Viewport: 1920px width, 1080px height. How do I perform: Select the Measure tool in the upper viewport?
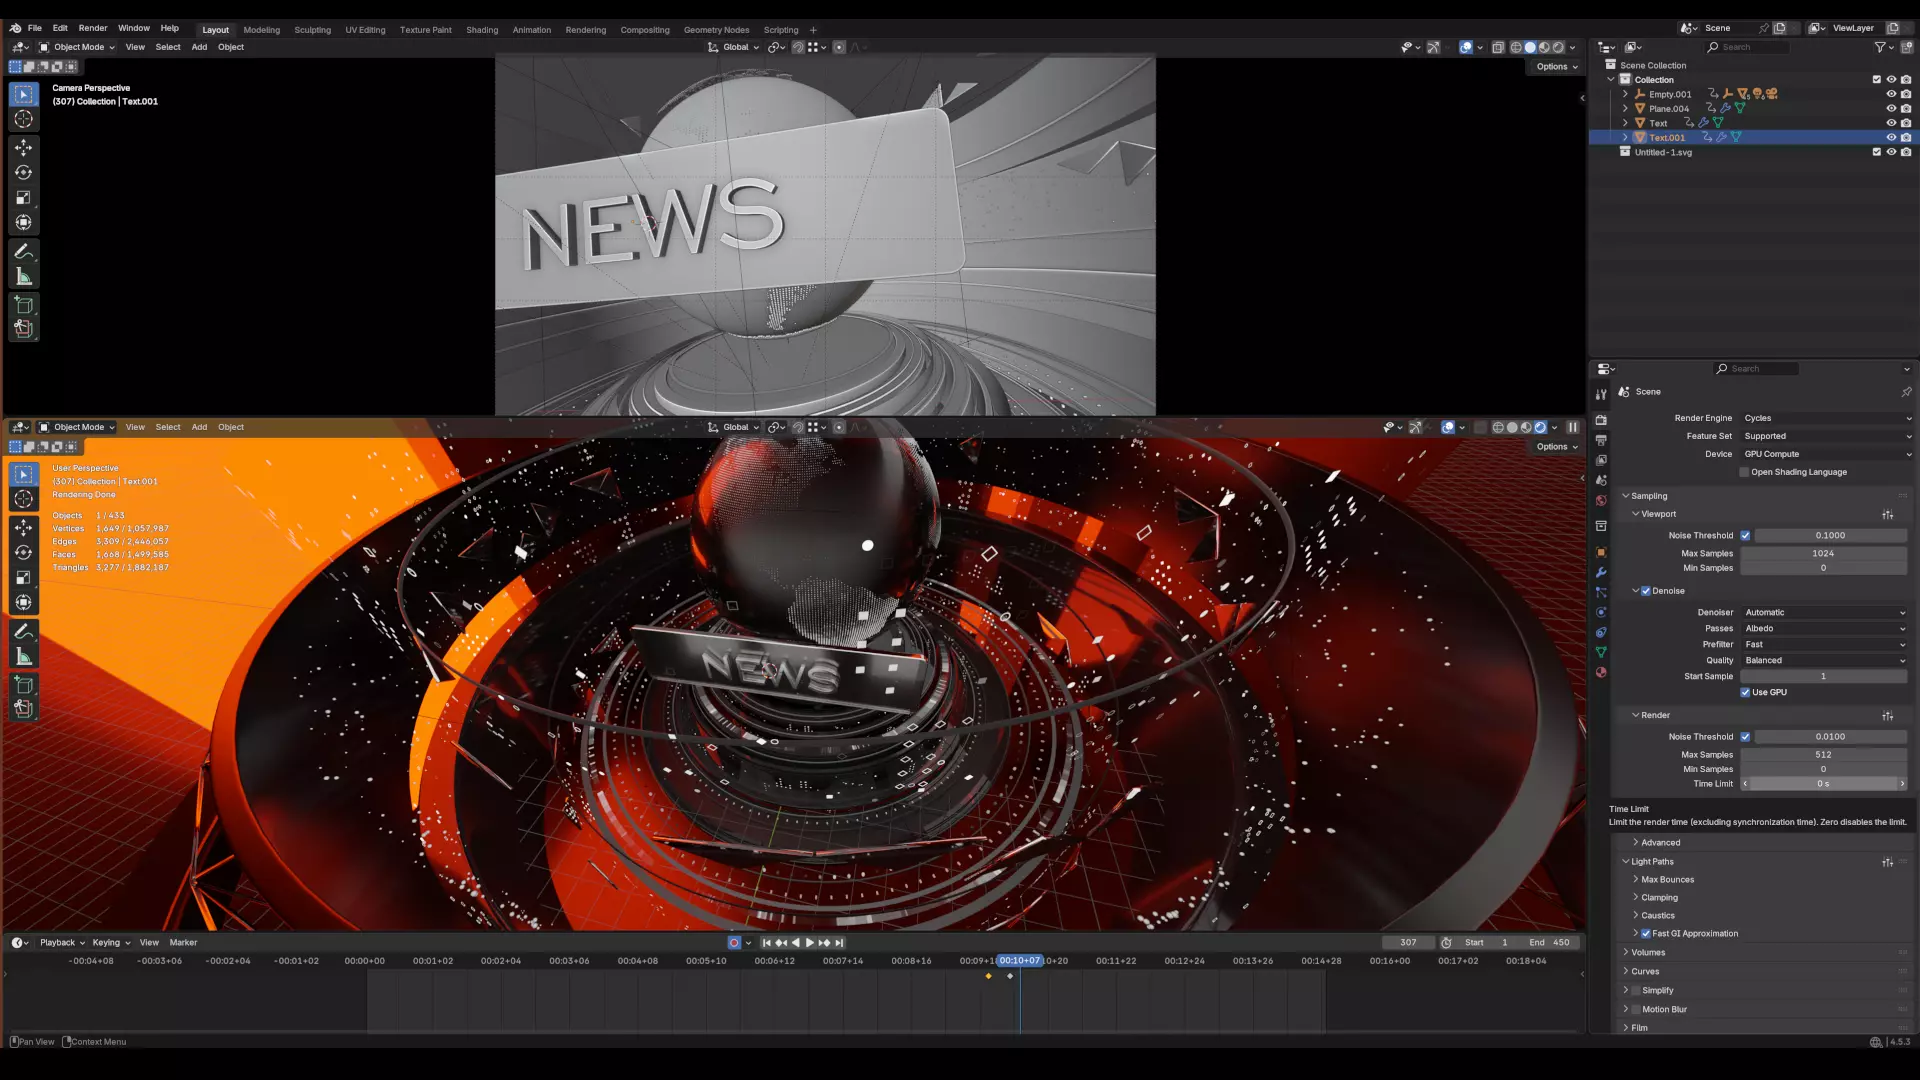(24, 277)
